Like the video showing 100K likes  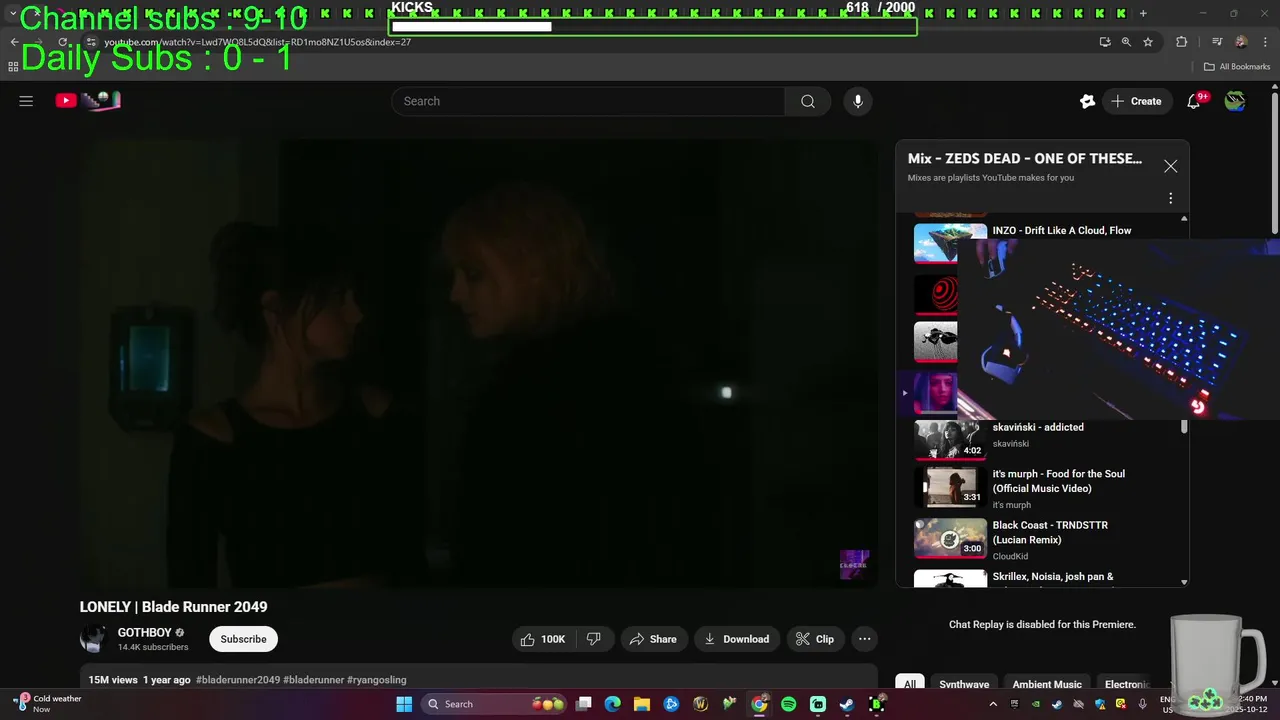click(x=543, y=639)
